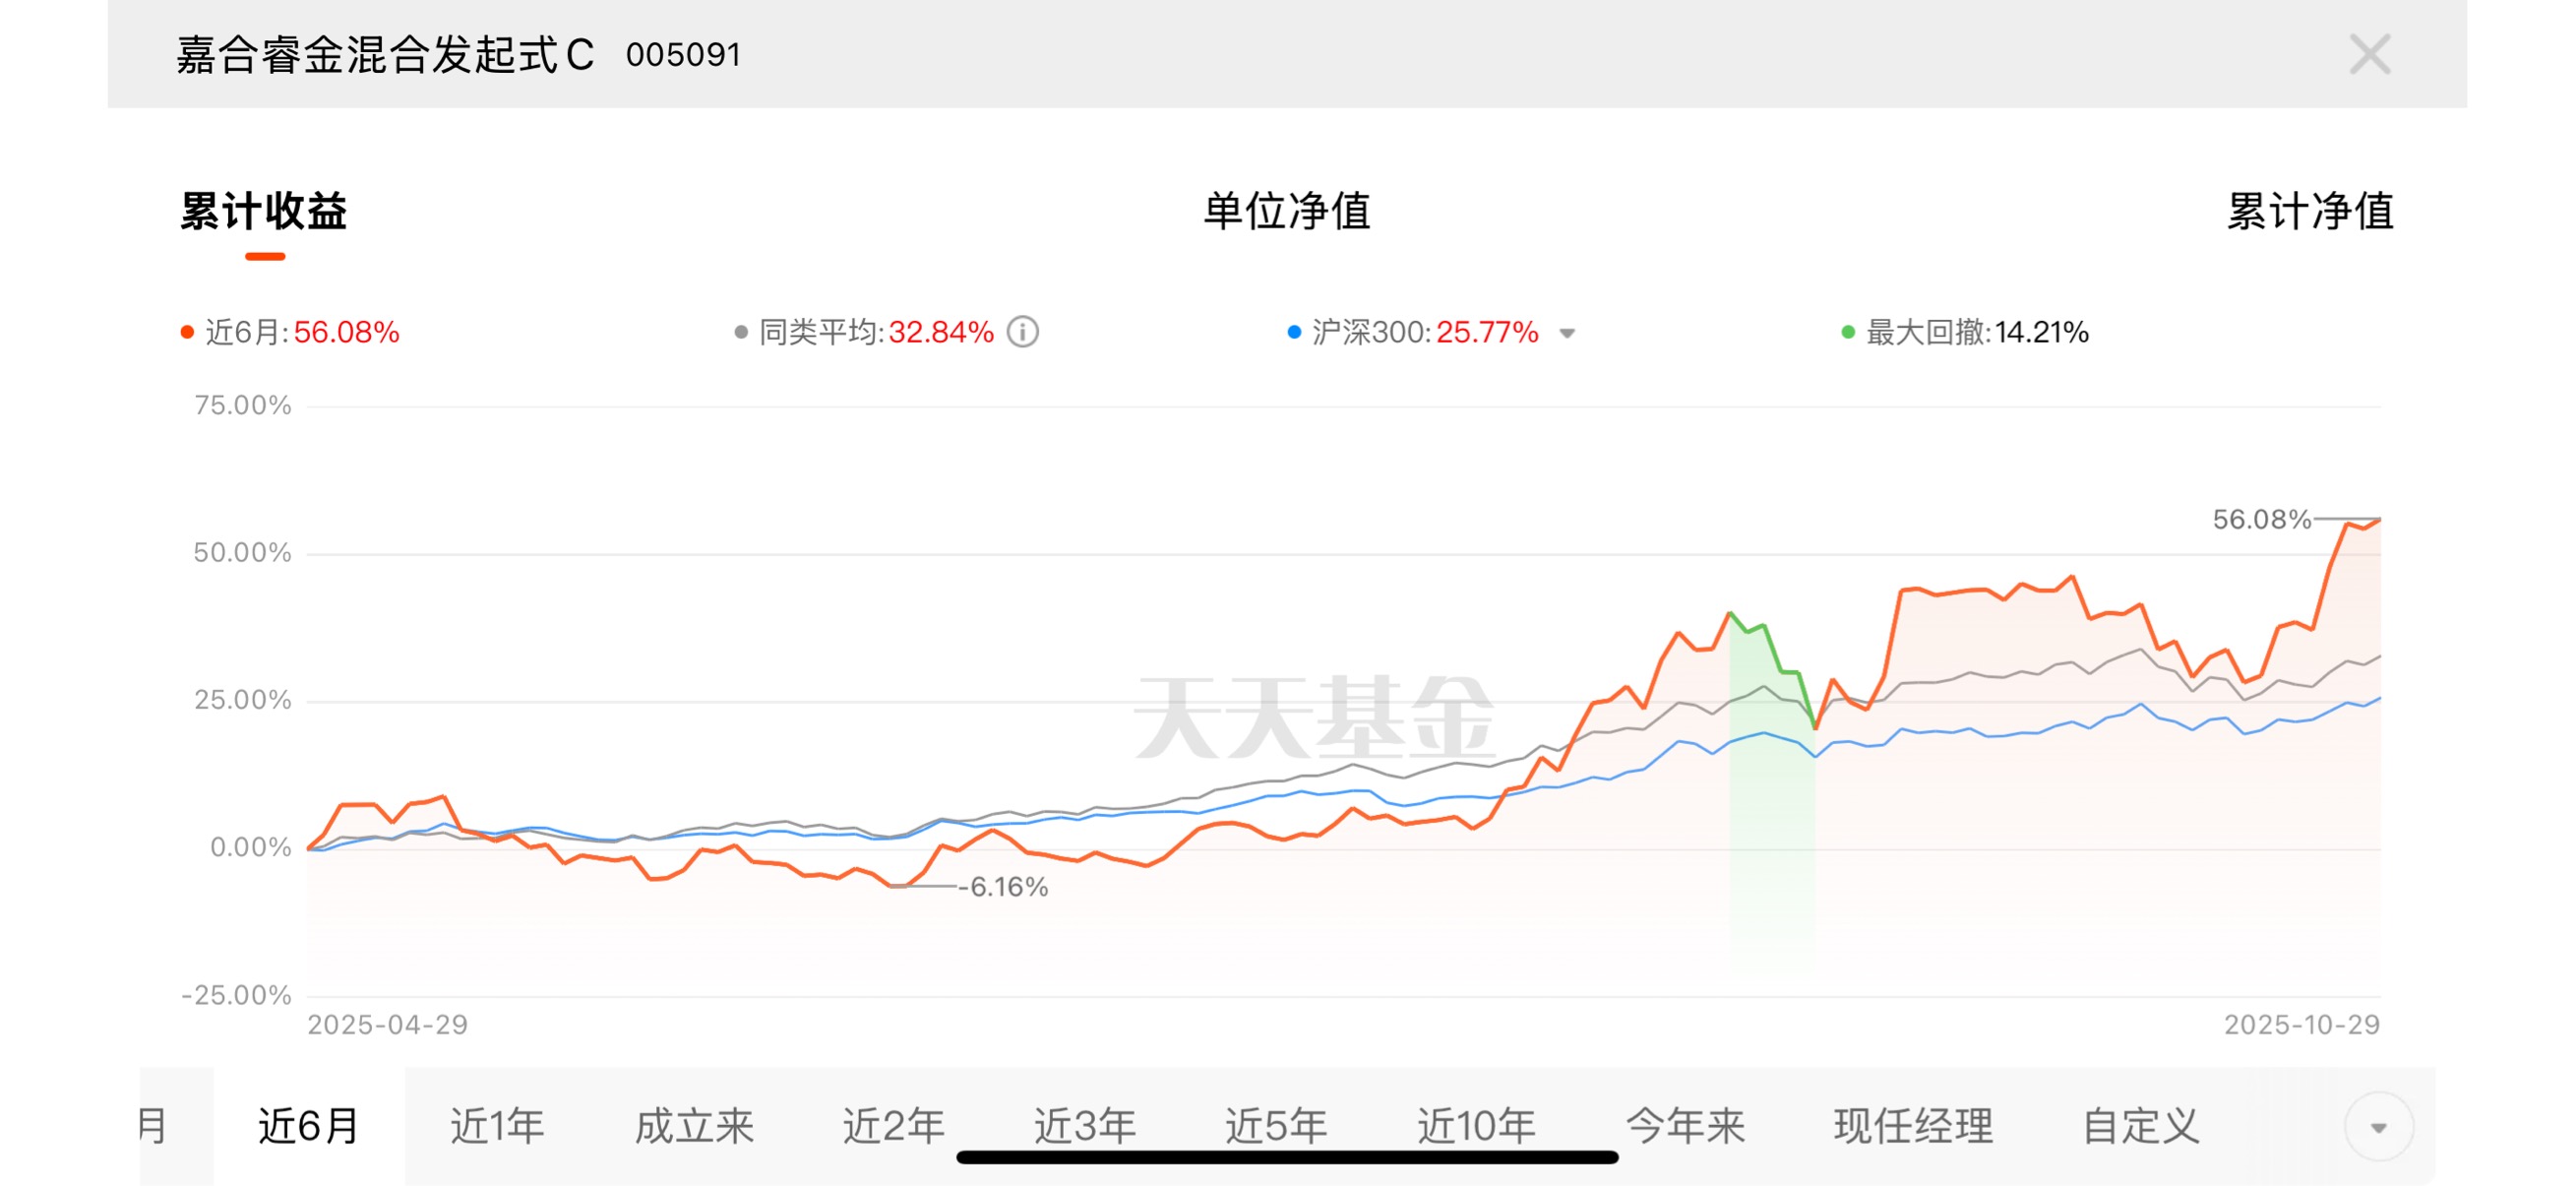Select the 近1年 time range

497,1126
